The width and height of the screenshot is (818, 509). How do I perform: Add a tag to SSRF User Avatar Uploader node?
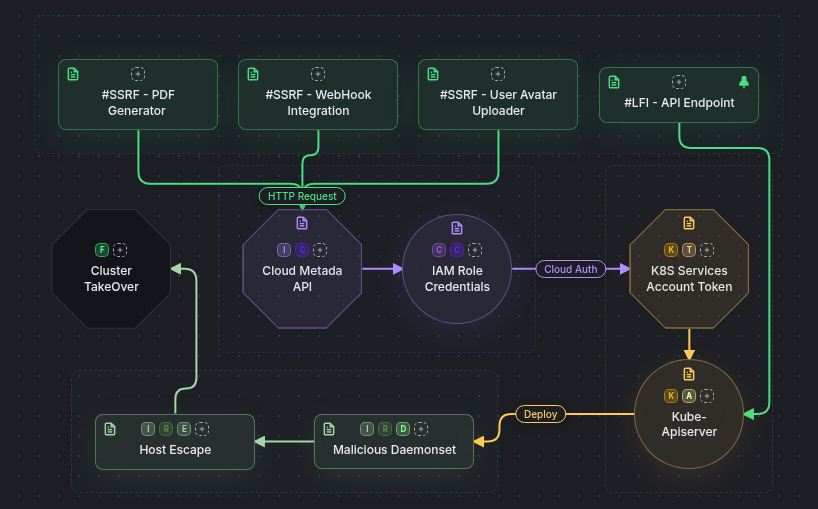498,74
